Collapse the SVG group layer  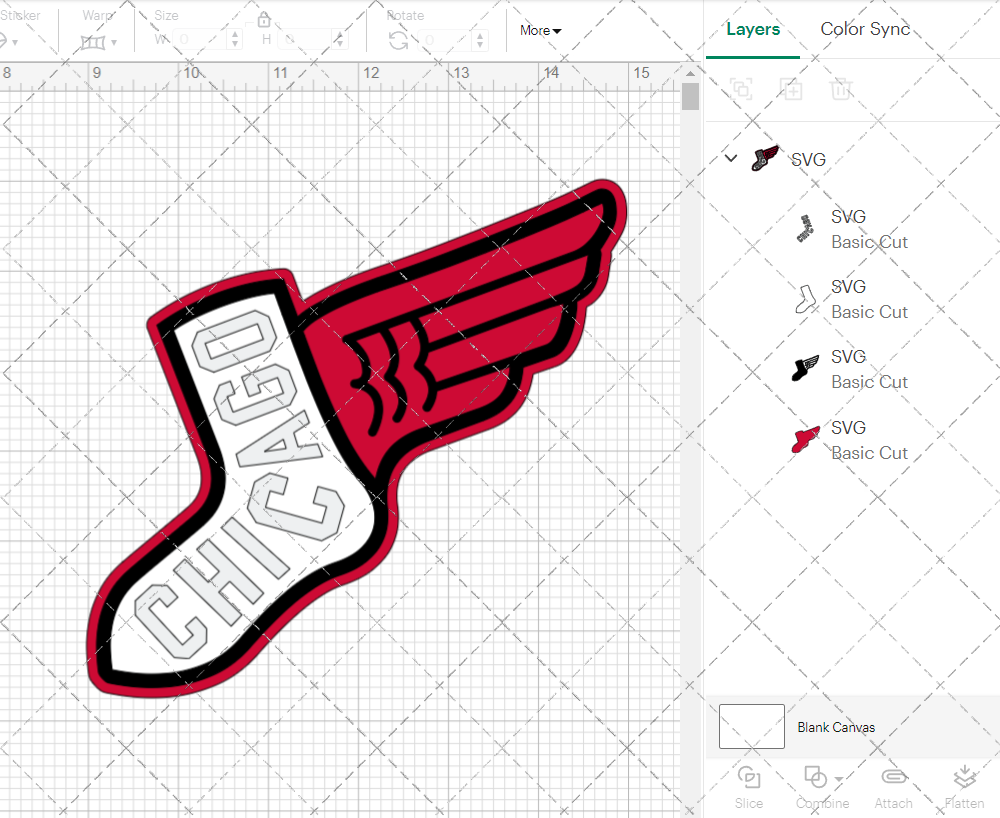point(731,159)
